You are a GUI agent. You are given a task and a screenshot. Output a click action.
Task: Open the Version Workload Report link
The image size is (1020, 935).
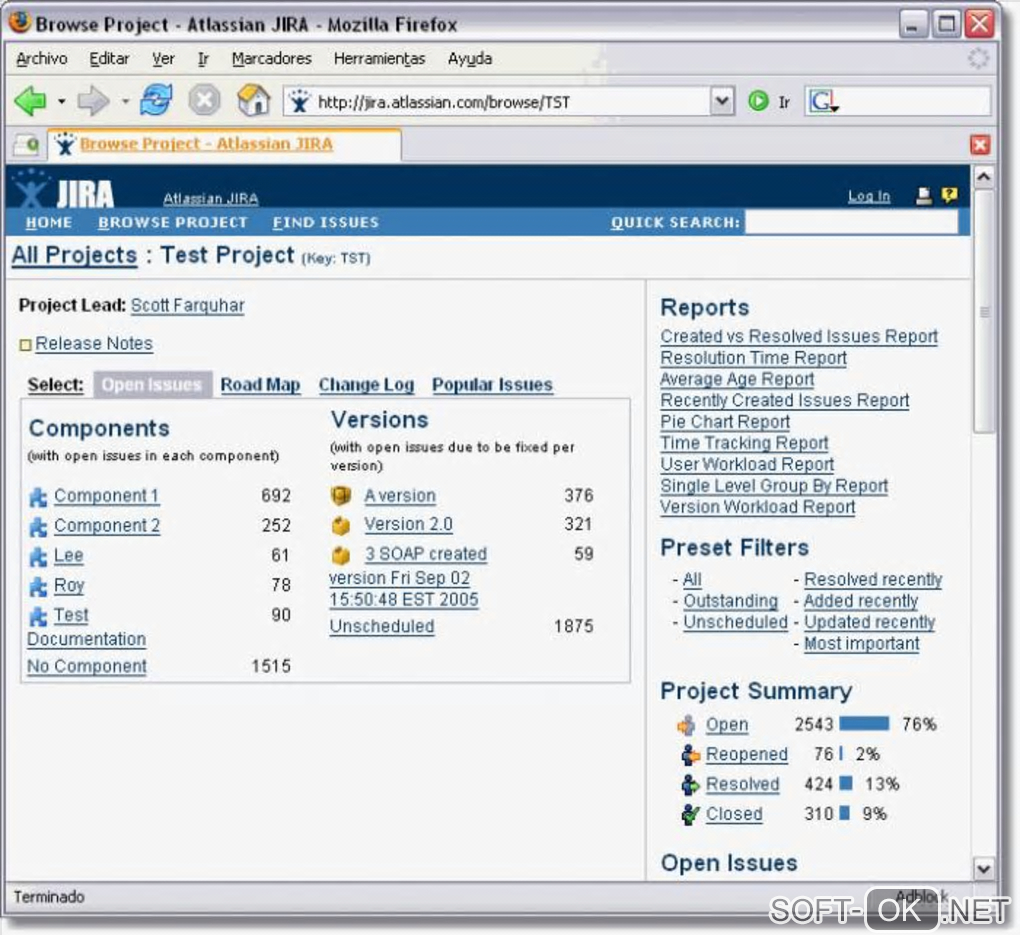[x=757, y=507]
